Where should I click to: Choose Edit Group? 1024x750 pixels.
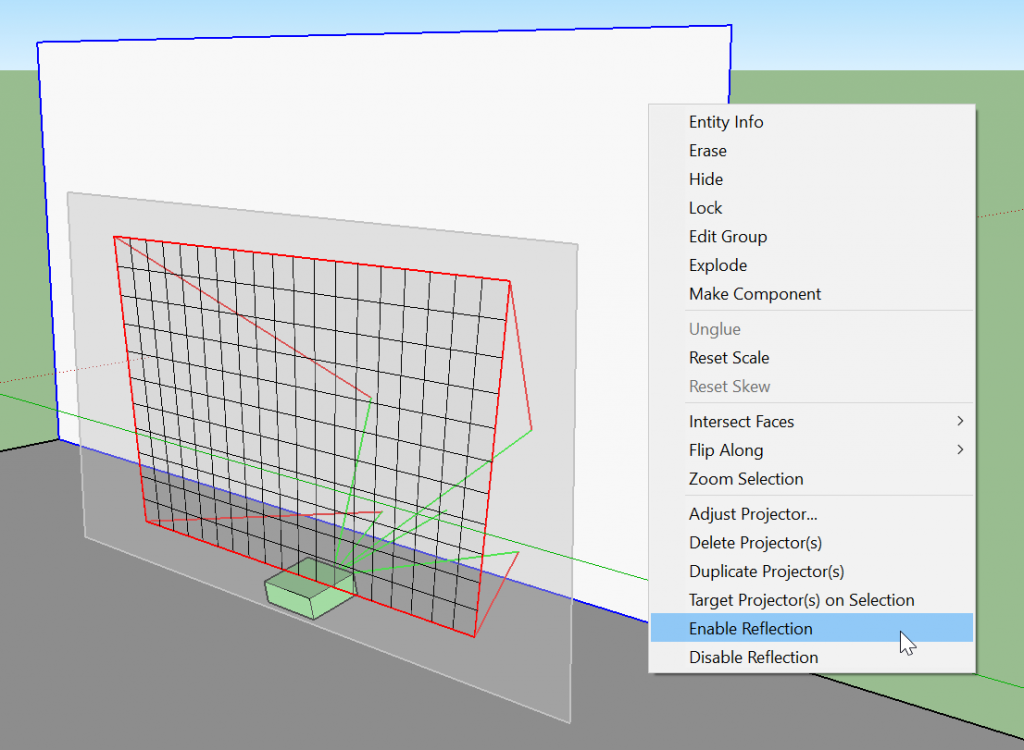click(x=811, y=236)
